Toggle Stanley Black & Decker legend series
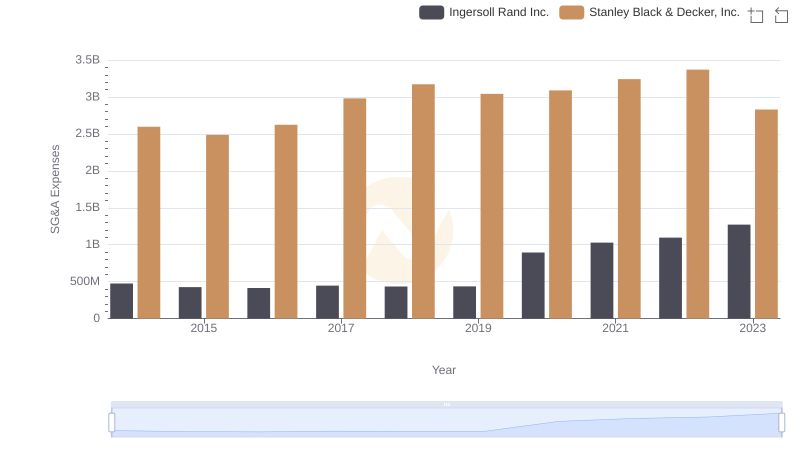Viewport: 800px width, 461px height. pos(649,12)
